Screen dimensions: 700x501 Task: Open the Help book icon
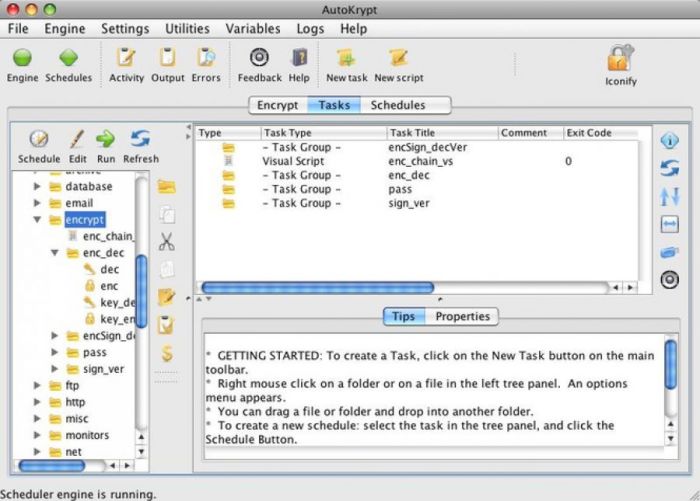[x=299, y=58]
